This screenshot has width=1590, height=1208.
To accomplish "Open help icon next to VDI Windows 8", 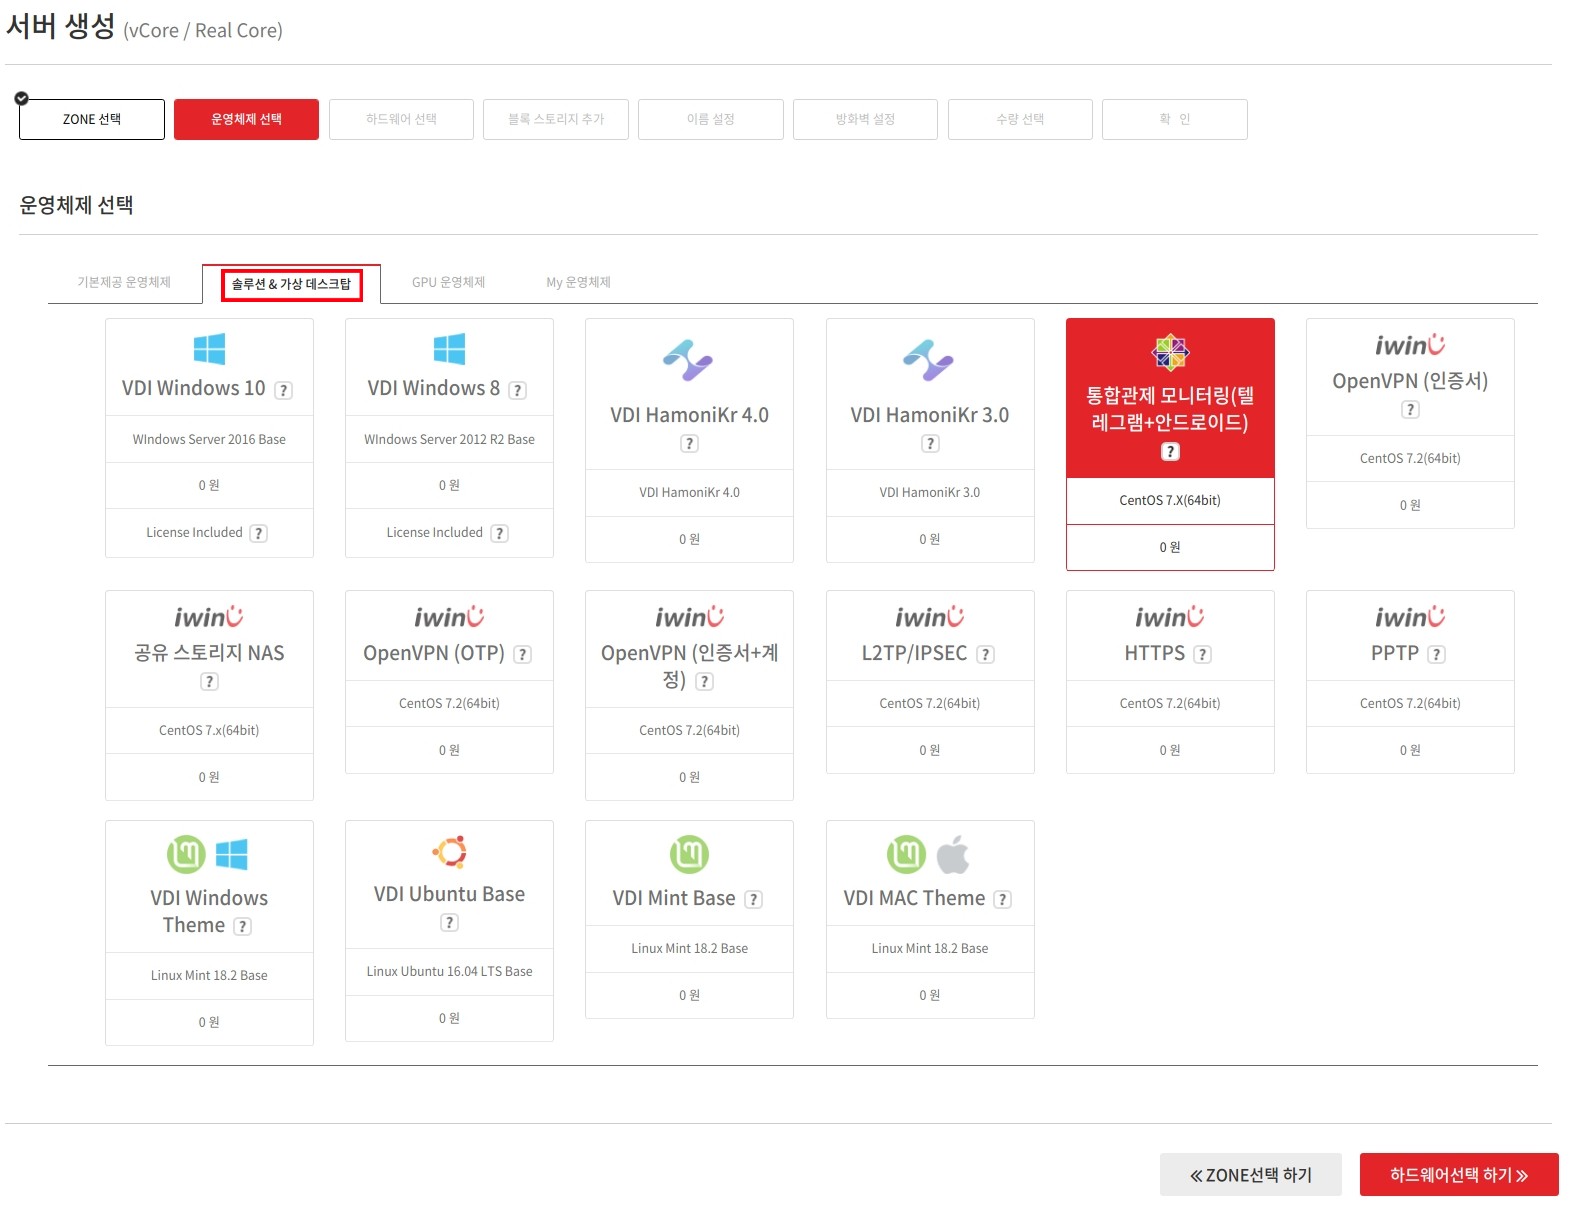I will tap(517, 390).
